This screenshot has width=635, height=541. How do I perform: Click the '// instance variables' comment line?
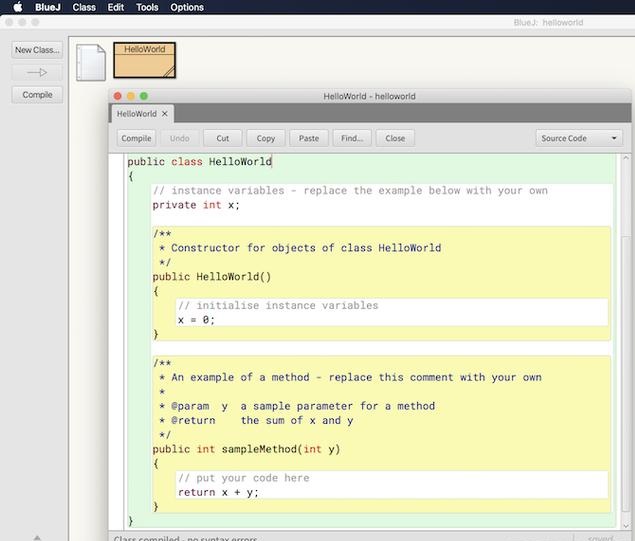(350, 191)
